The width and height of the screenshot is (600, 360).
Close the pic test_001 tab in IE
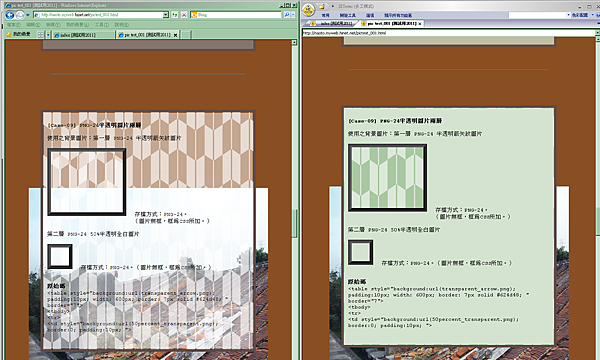click(x=176, y=35)
